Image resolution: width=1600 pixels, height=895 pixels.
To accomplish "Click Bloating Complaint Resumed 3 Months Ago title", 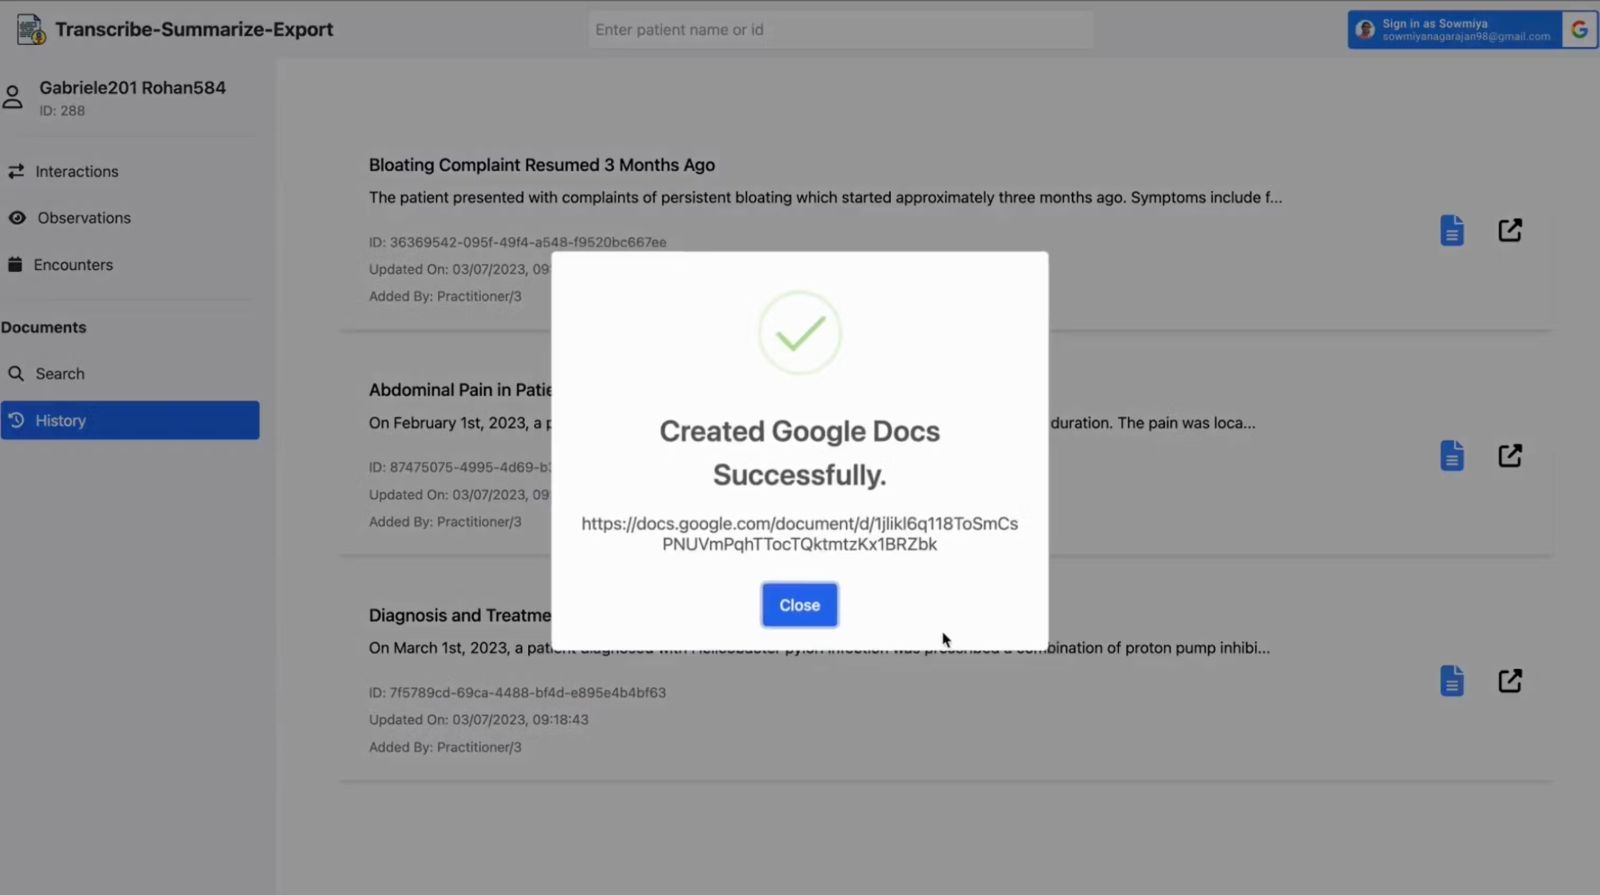I will [x=542, y=165].
